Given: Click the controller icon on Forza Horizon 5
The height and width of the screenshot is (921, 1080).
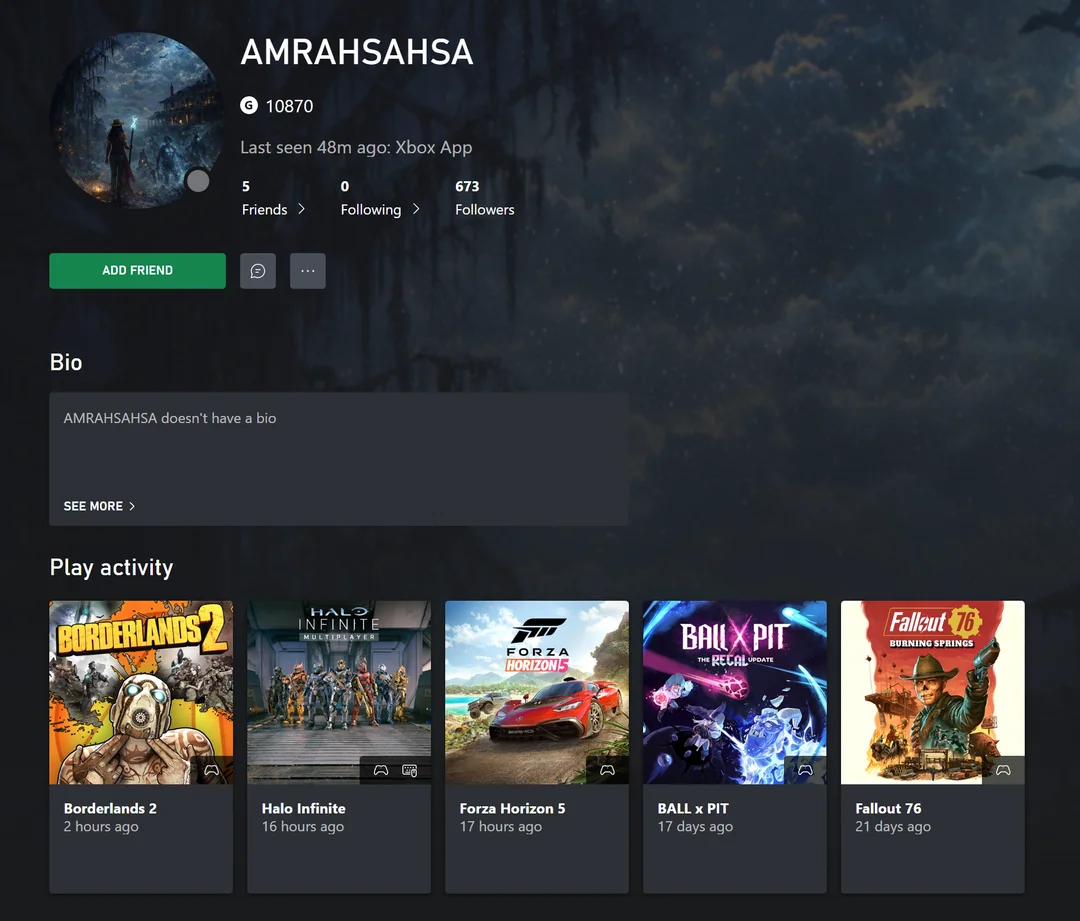Looking at the screenshot, I should click(607, 770).
